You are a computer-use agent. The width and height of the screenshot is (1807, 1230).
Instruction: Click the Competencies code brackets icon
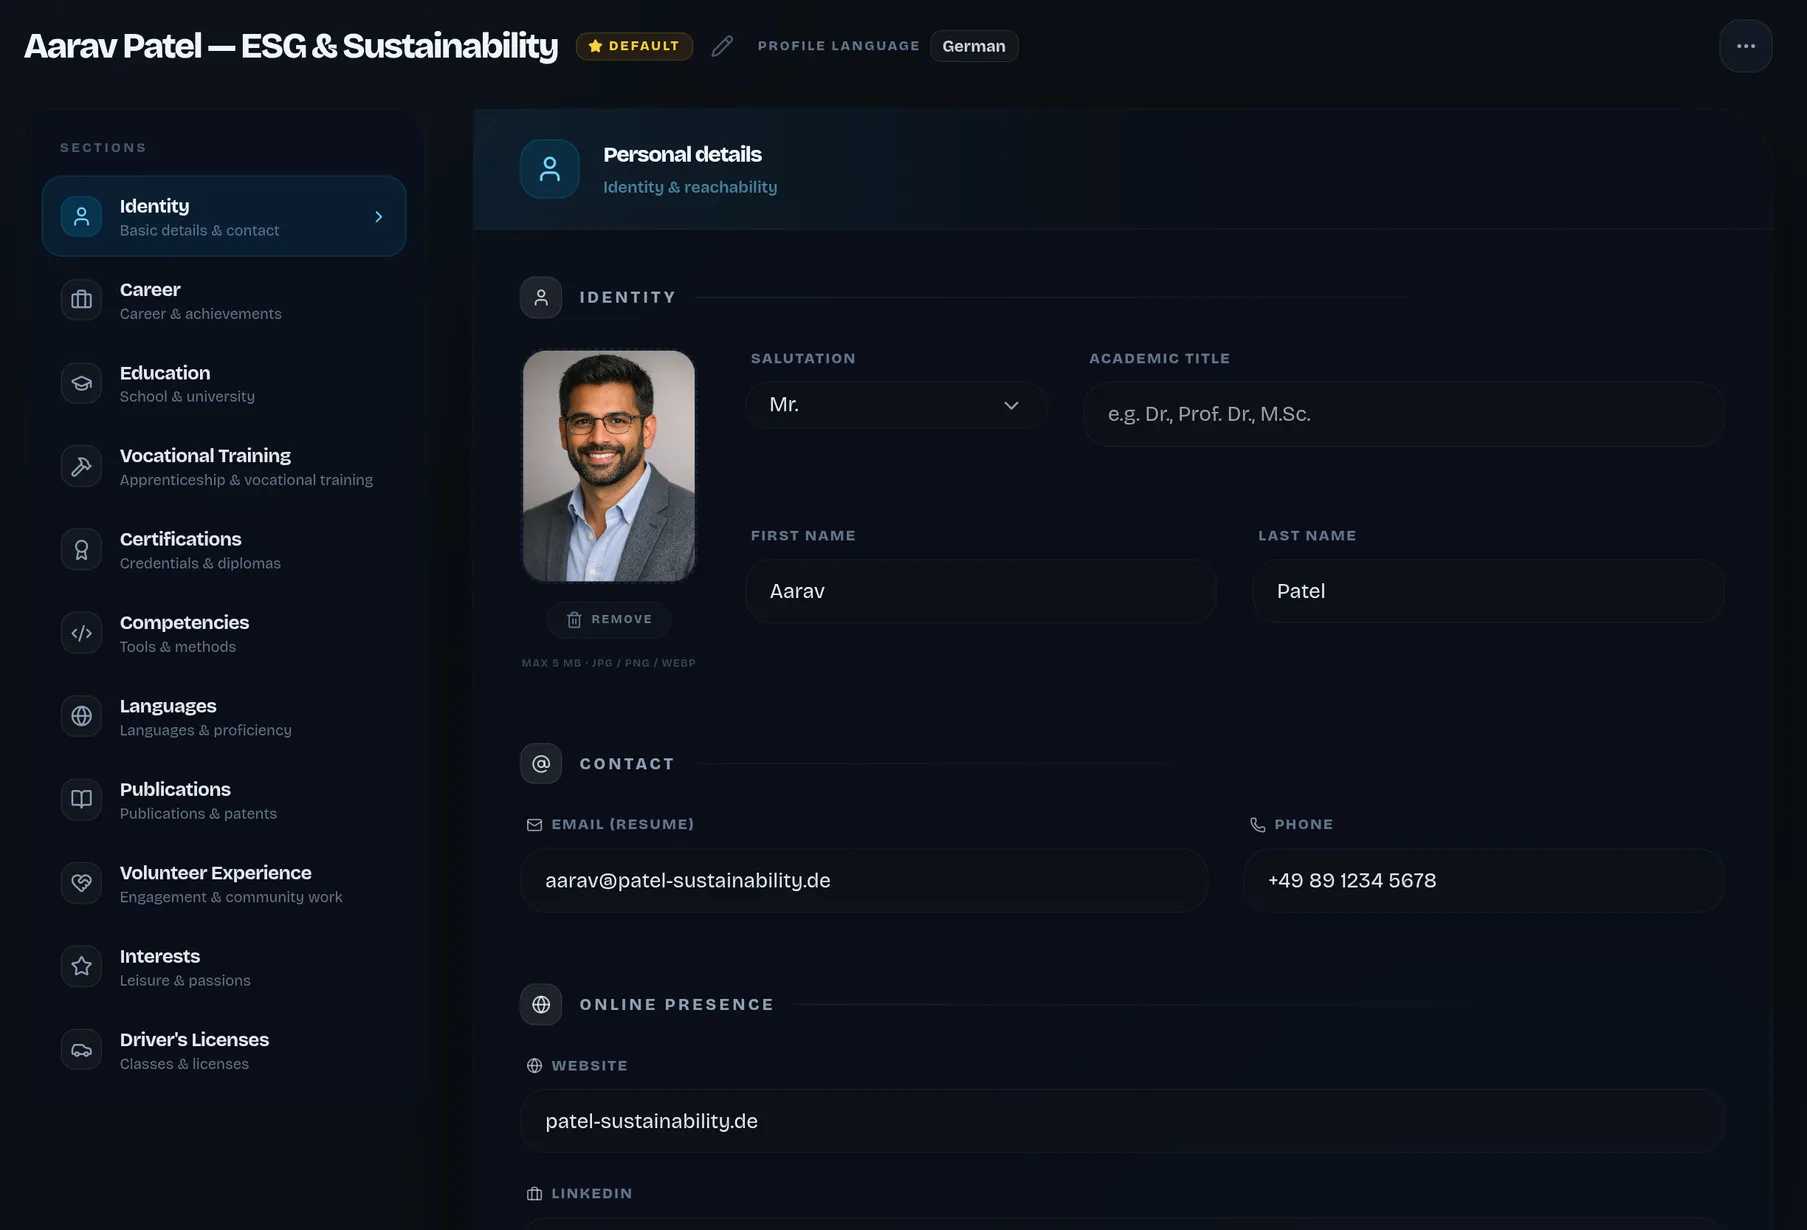coord(81,633)
